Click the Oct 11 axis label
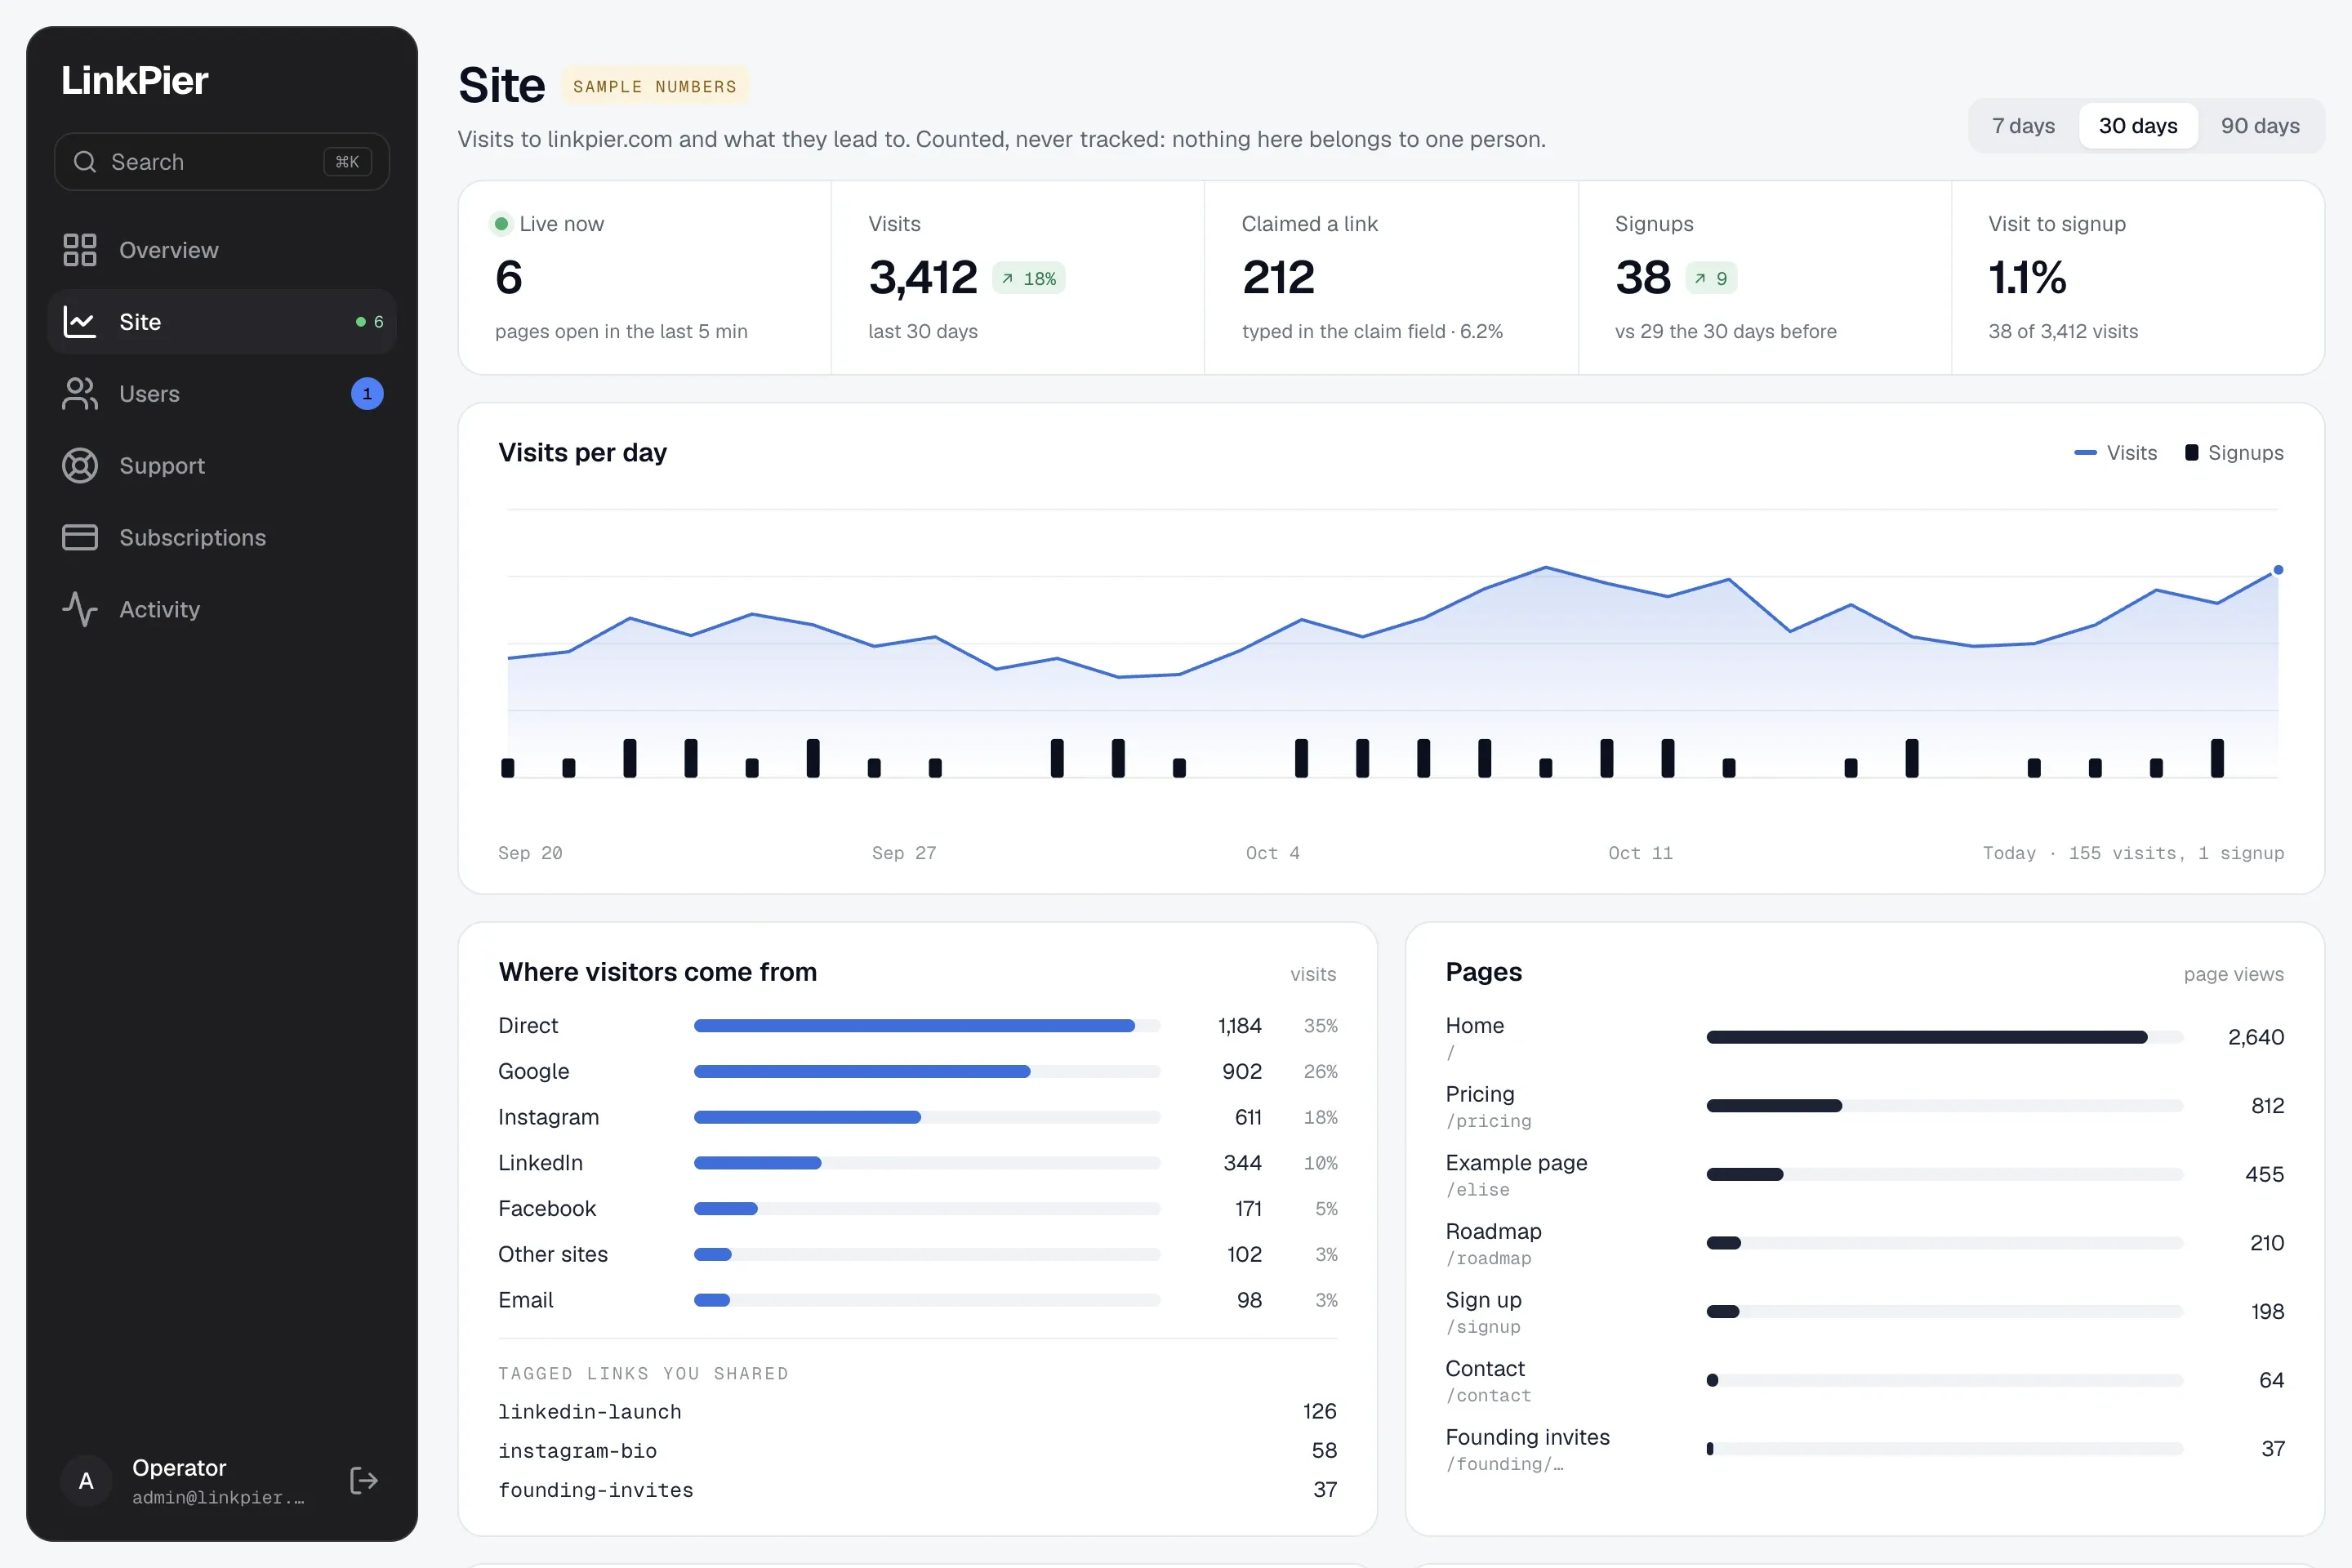The height and width of the screenshot is (1568, 2352). point(1640,853)
